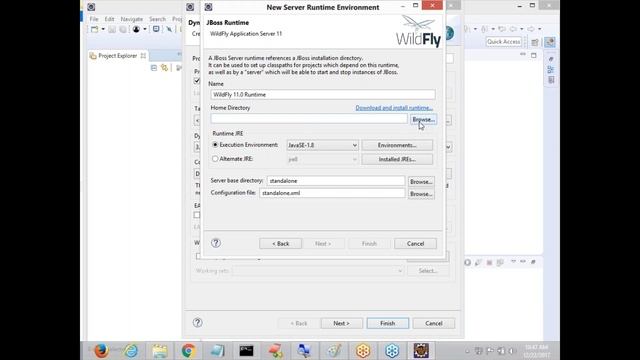Open the Command Prompt taskbar icon
Image resolution: width=640 pixels, height=360 pixels.
246,351
